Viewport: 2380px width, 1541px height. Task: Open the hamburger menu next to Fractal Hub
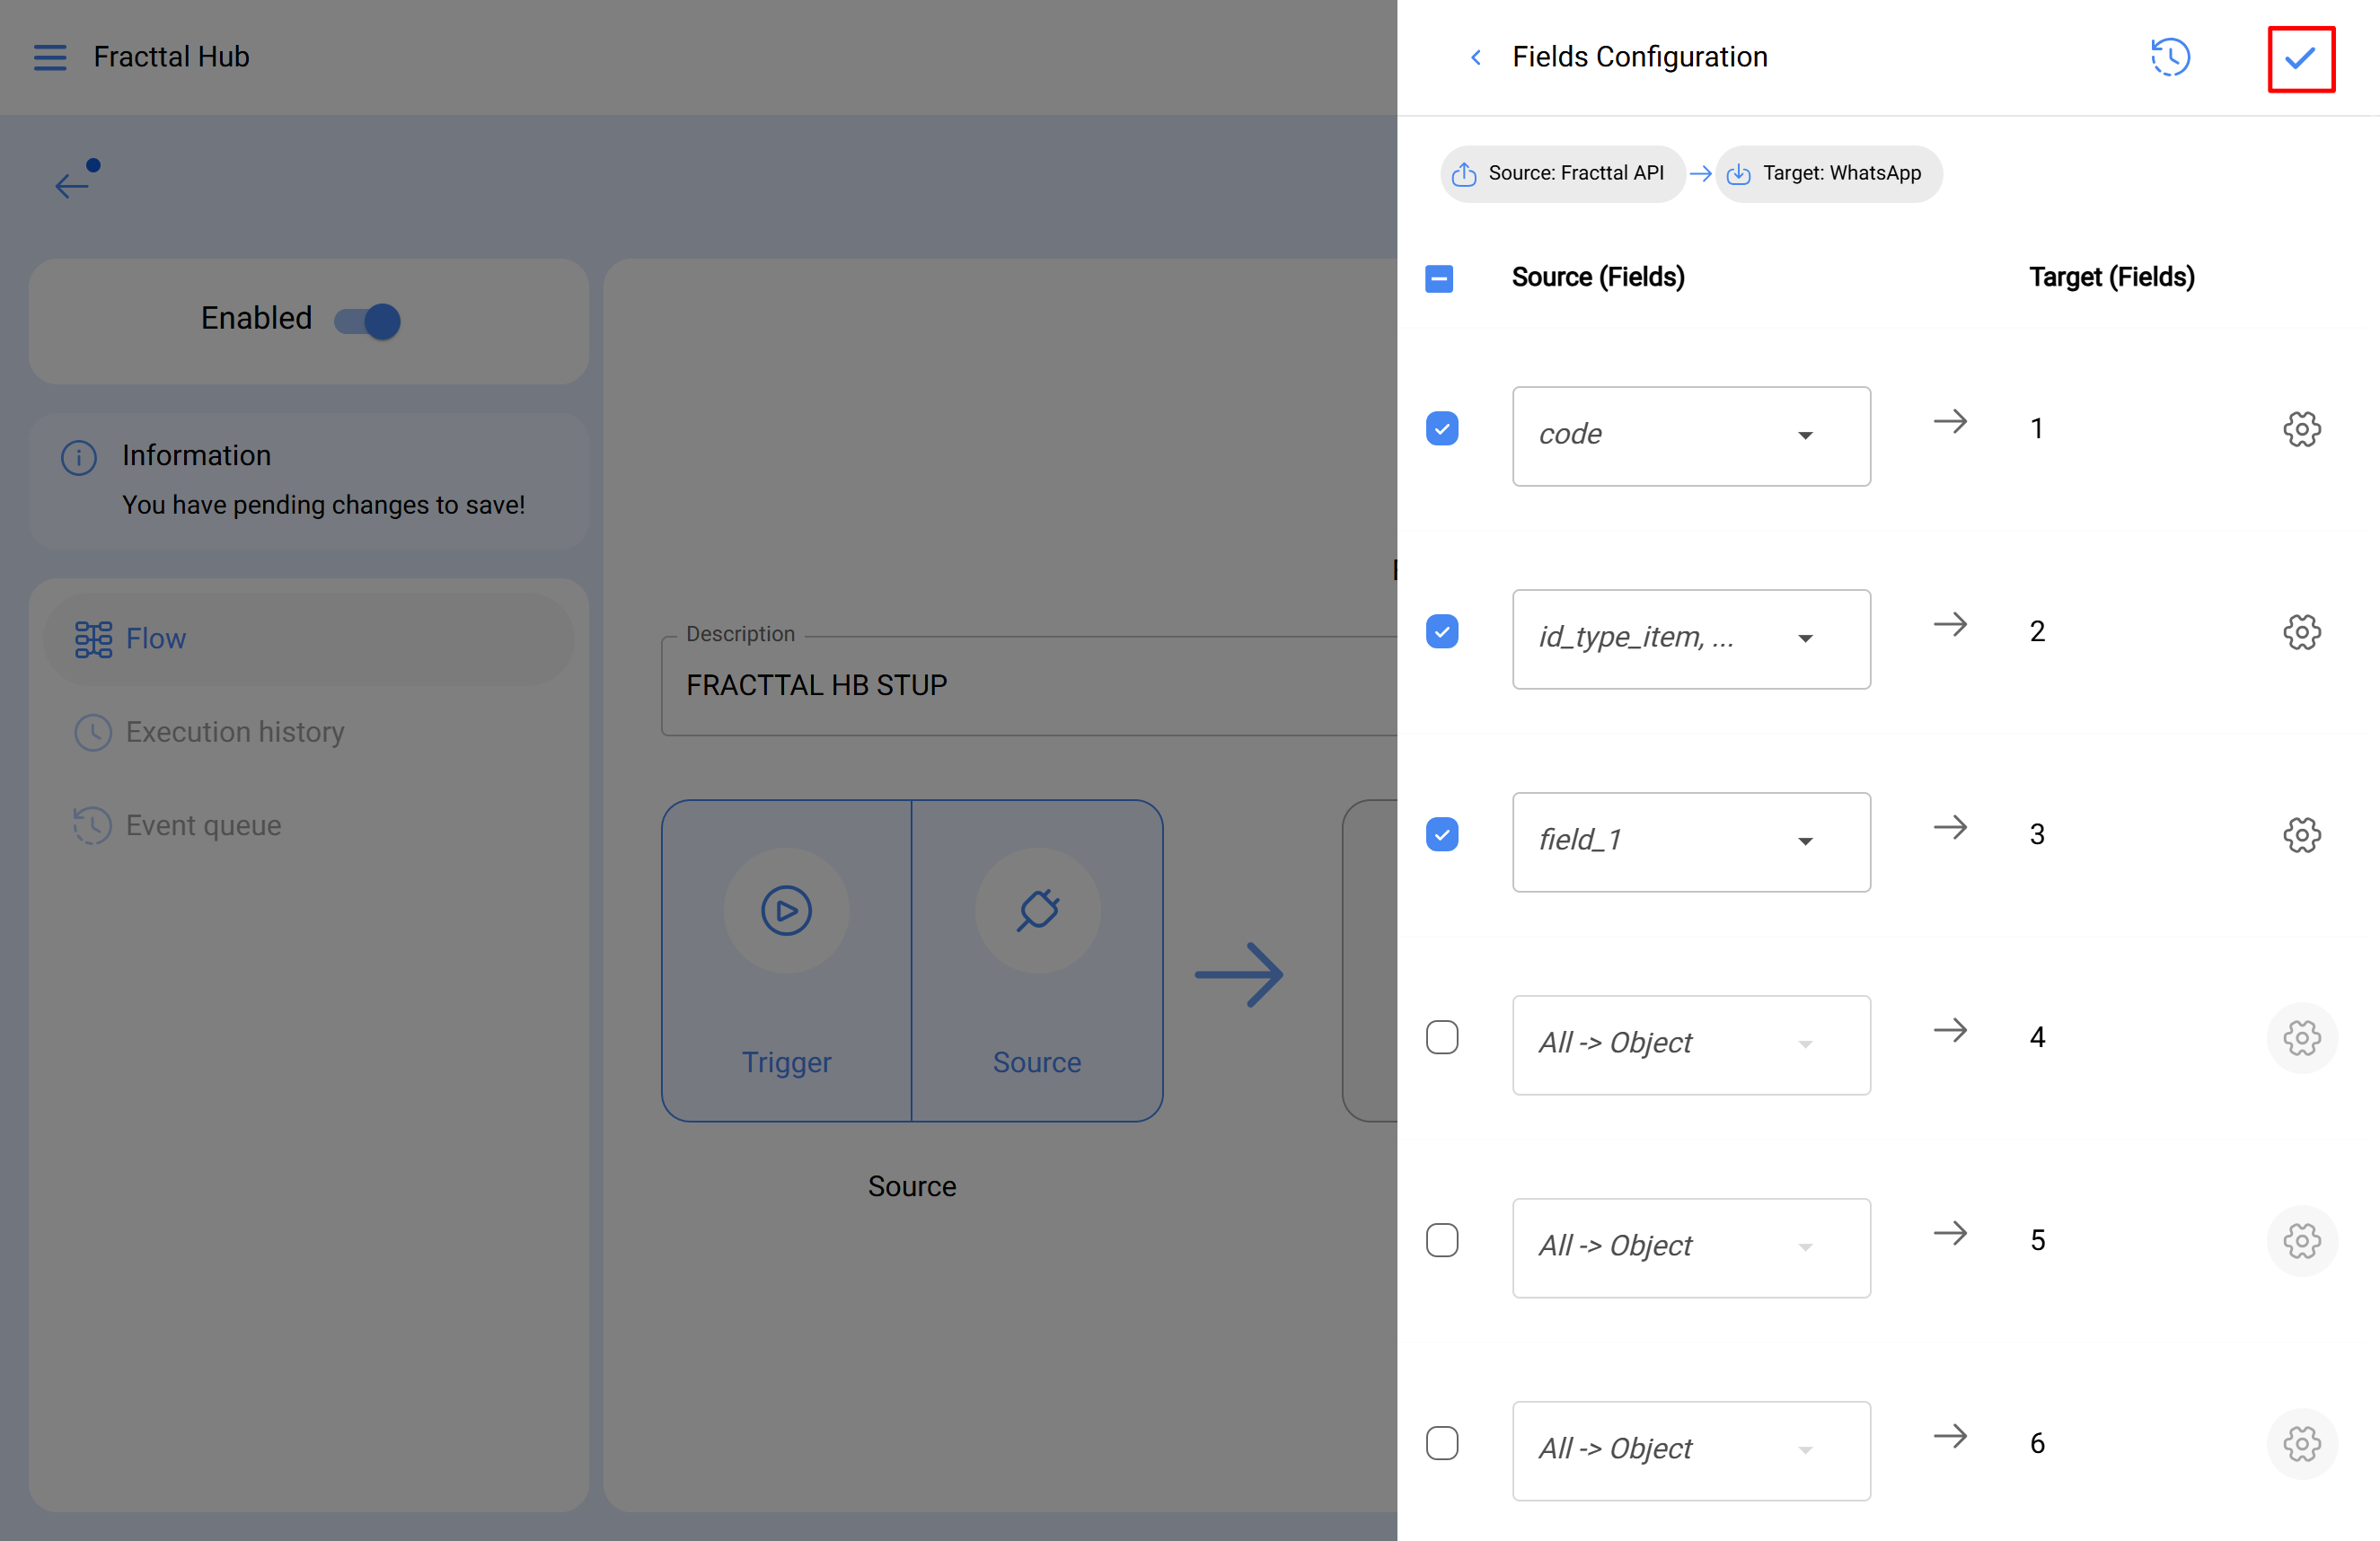pos(50,57)
